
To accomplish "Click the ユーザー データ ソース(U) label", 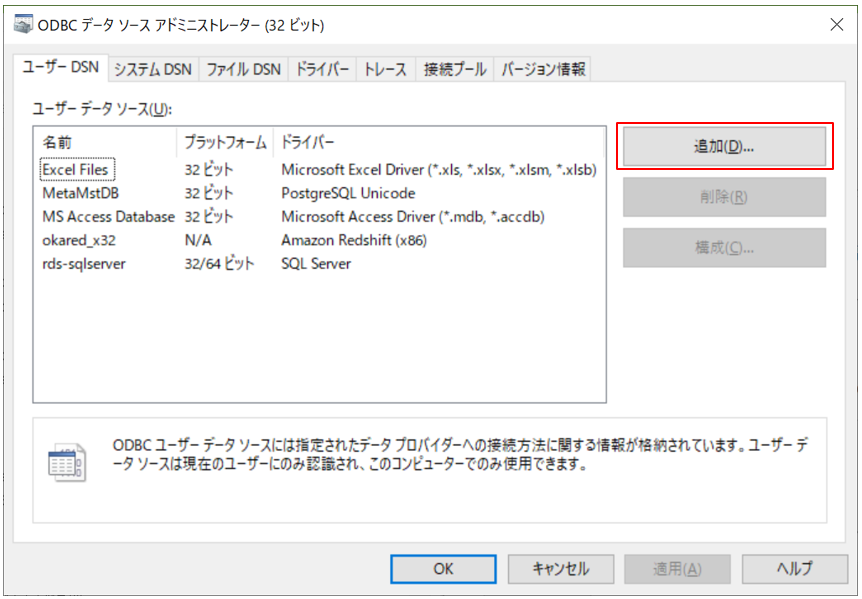I will click(x=102, y=109).
